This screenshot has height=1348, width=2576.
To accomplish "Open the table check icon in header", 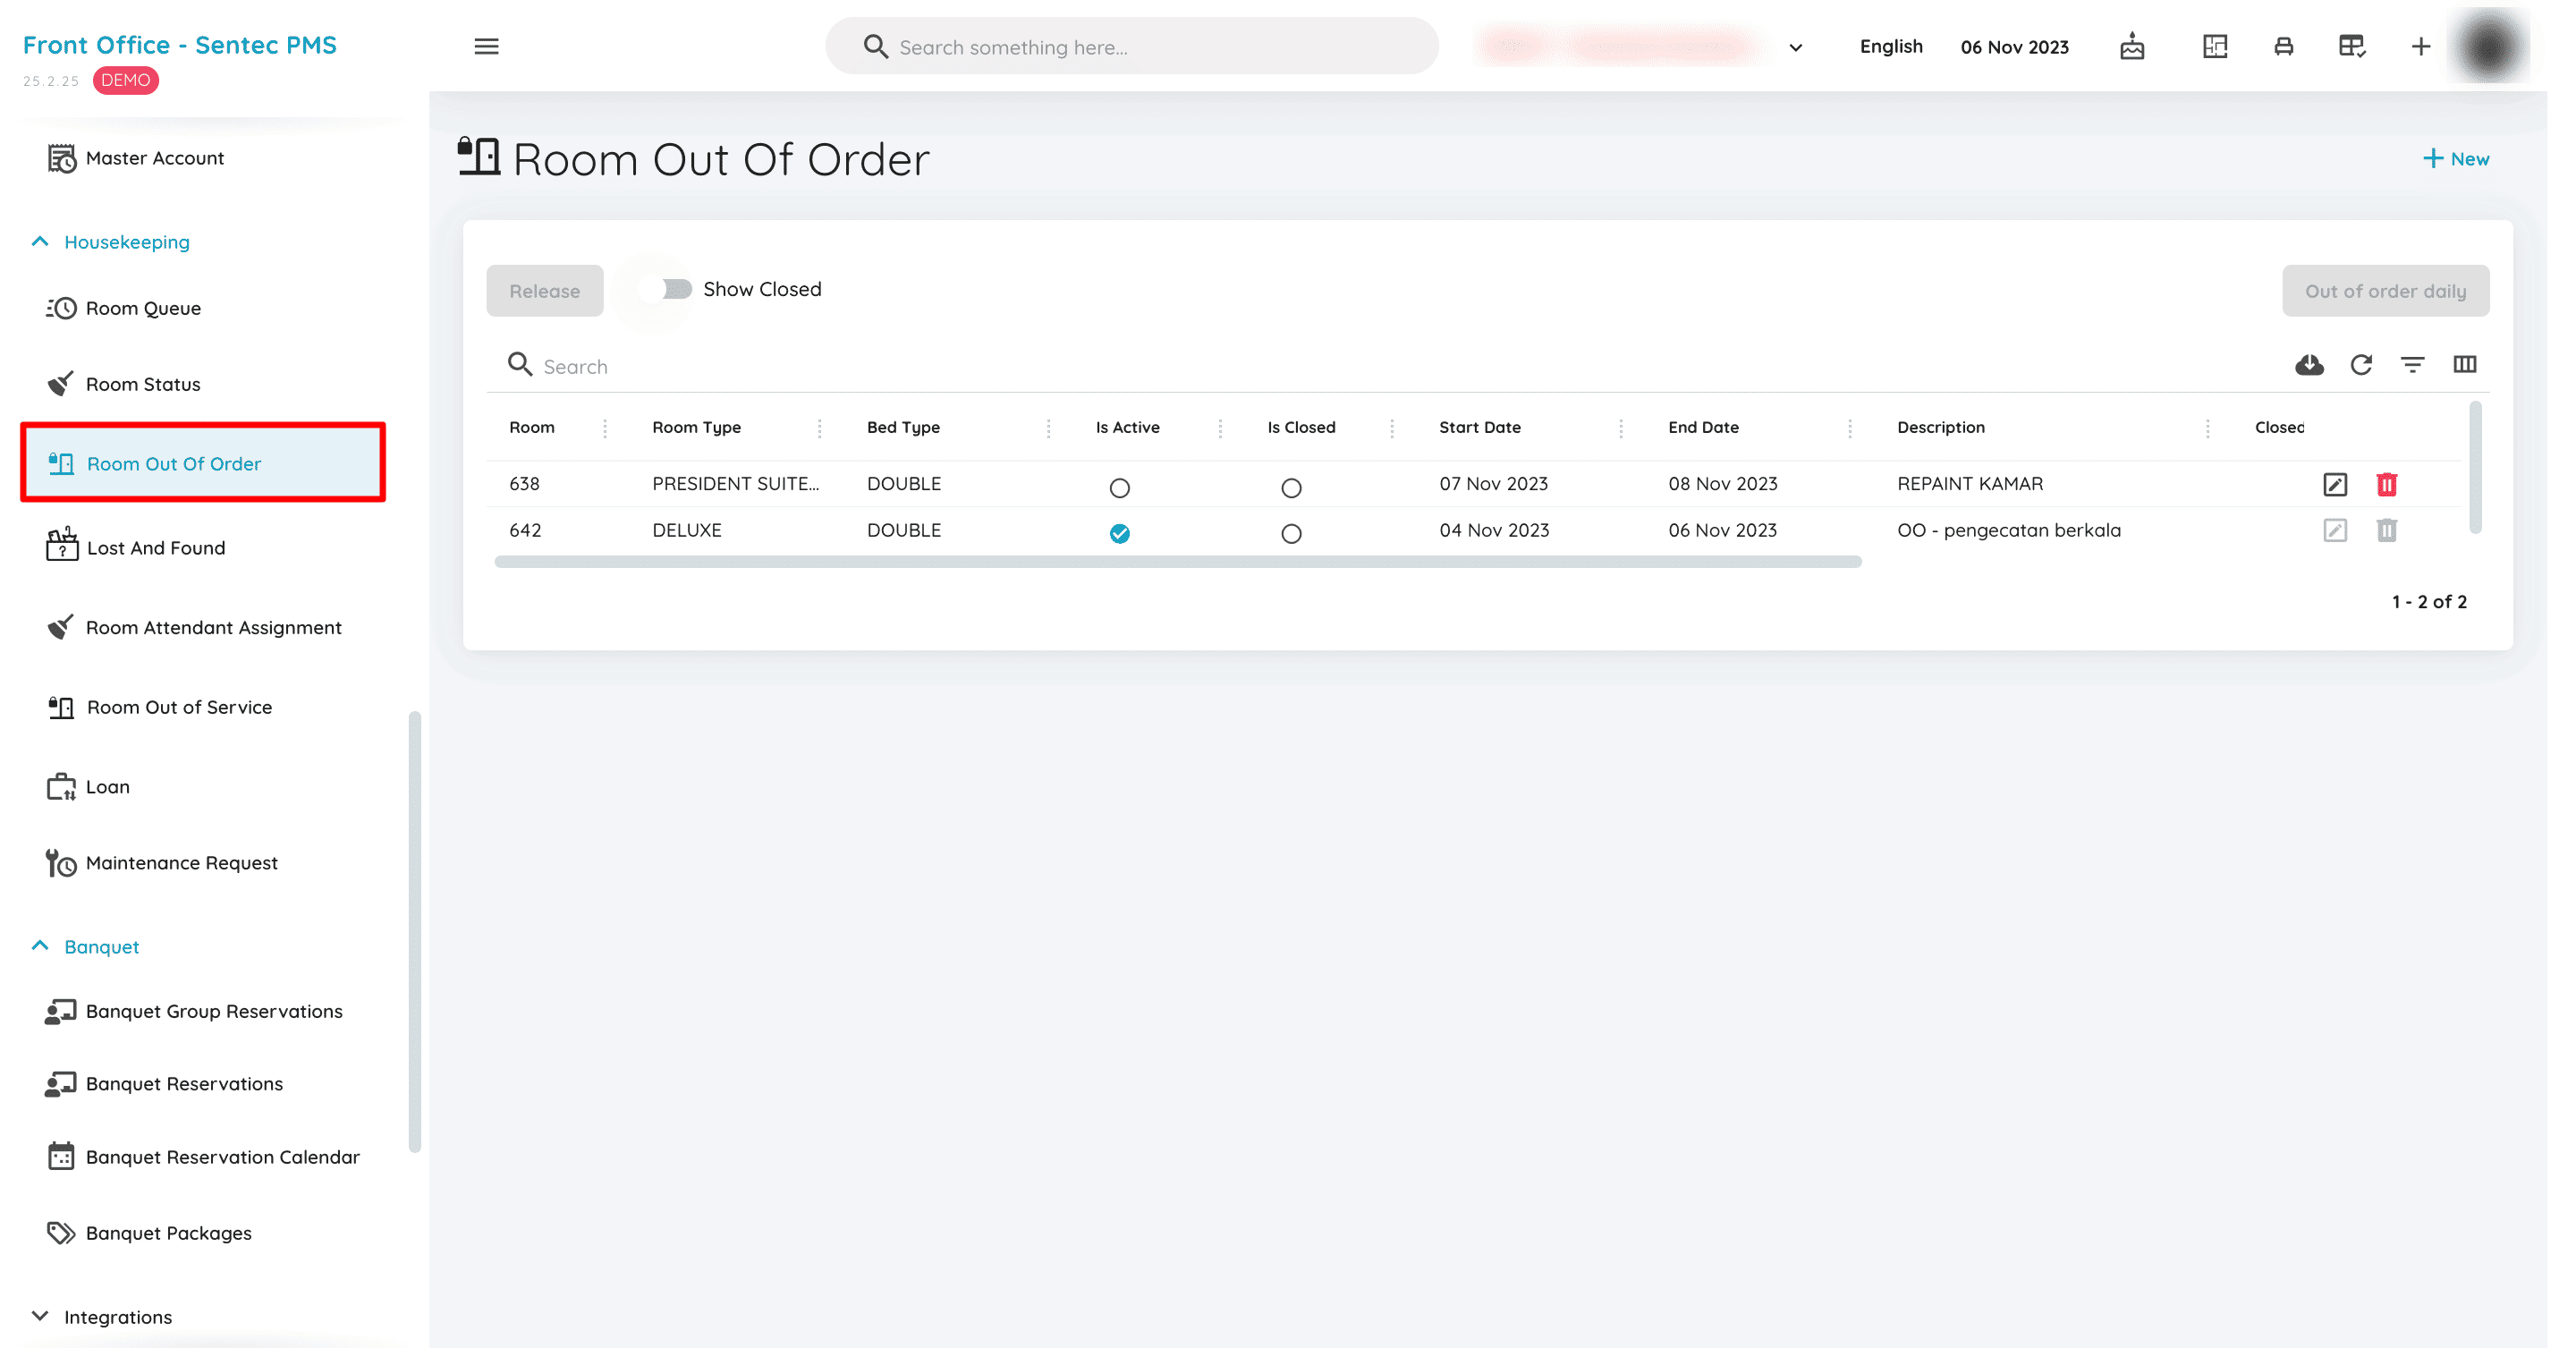I will click(x=2352, y=46).
